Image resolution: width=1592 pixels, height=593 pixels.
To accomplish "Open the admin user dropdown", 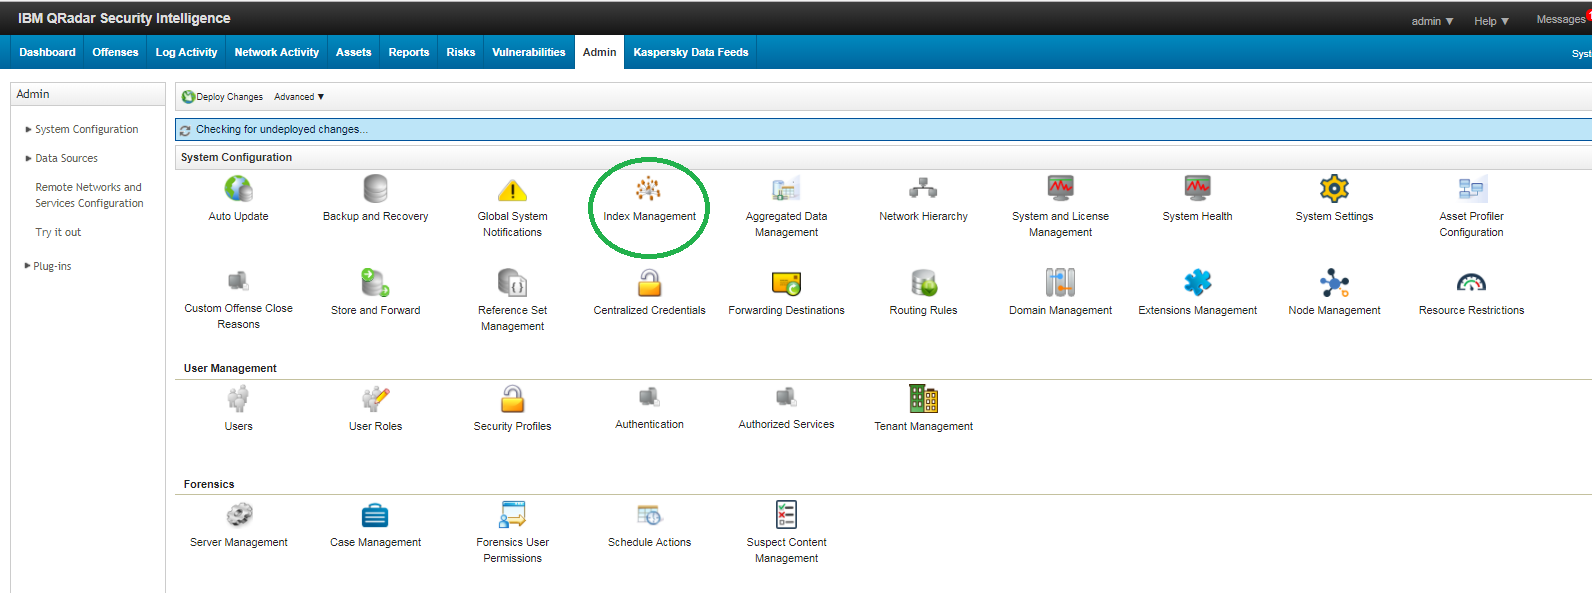I will pyautogui.click(x=1432, y=21).
